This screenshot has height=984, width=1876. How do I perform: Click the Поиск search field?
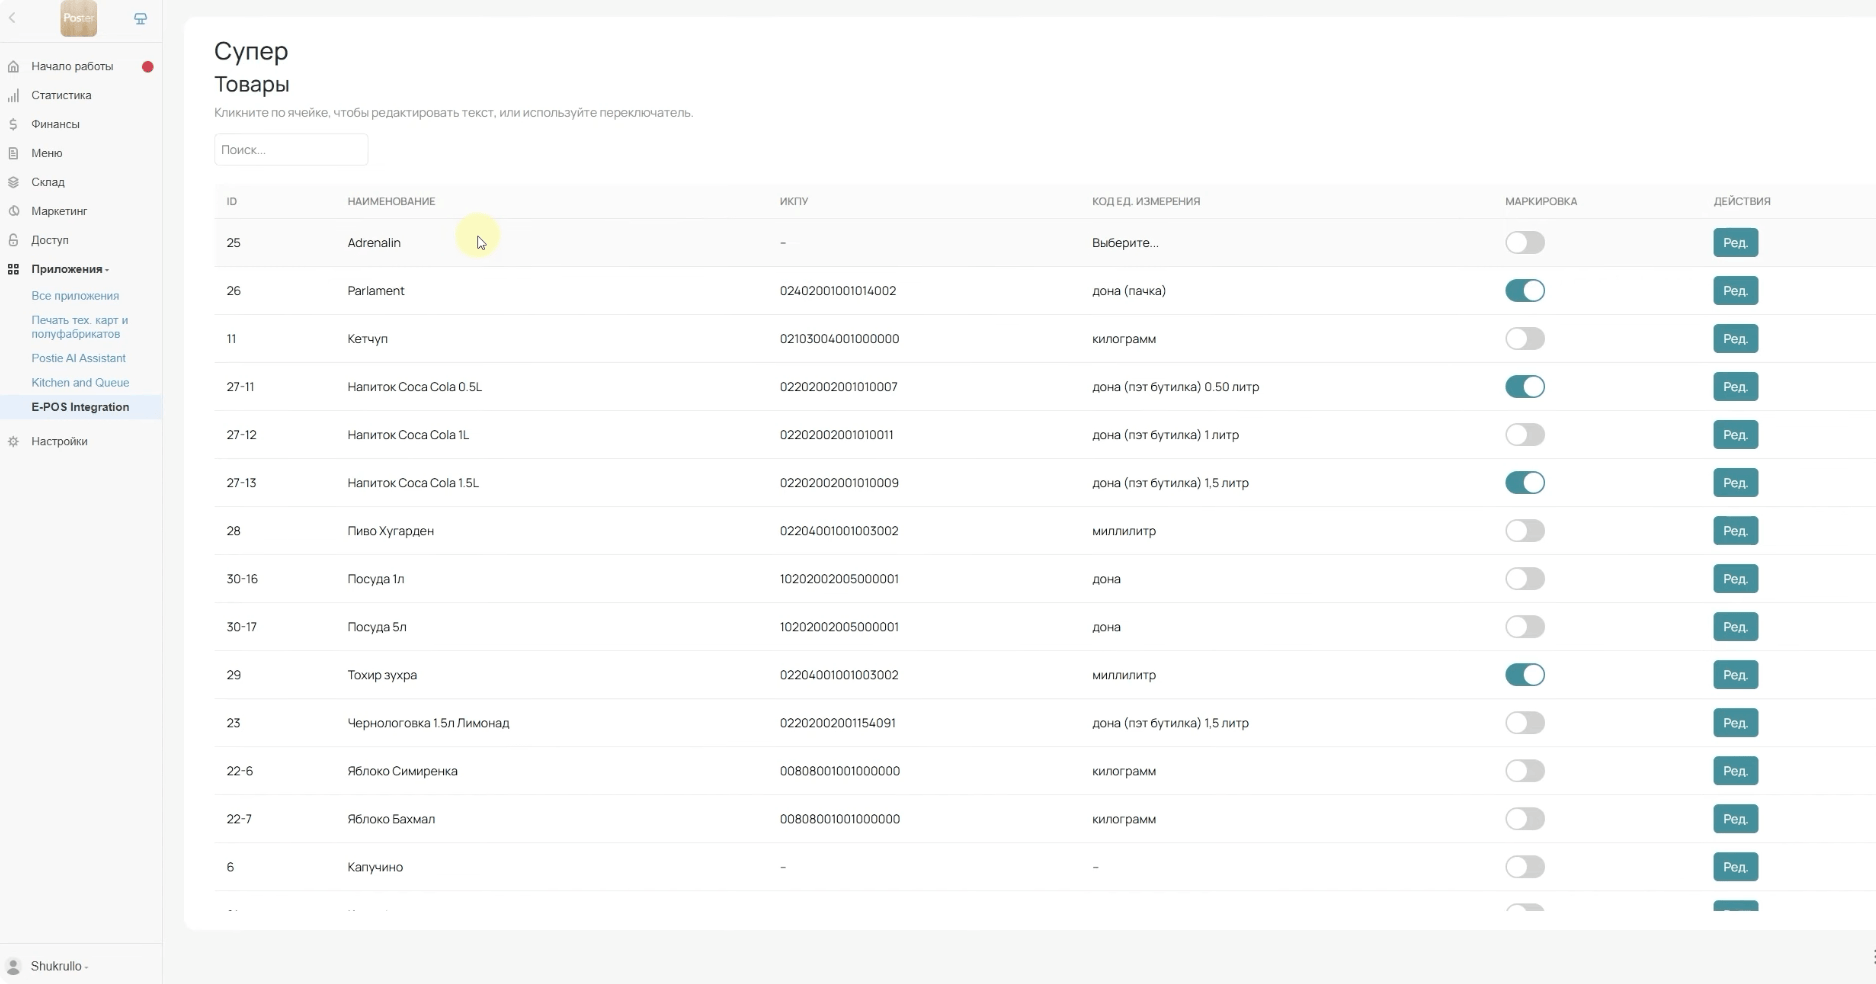[x=291, y=150]
